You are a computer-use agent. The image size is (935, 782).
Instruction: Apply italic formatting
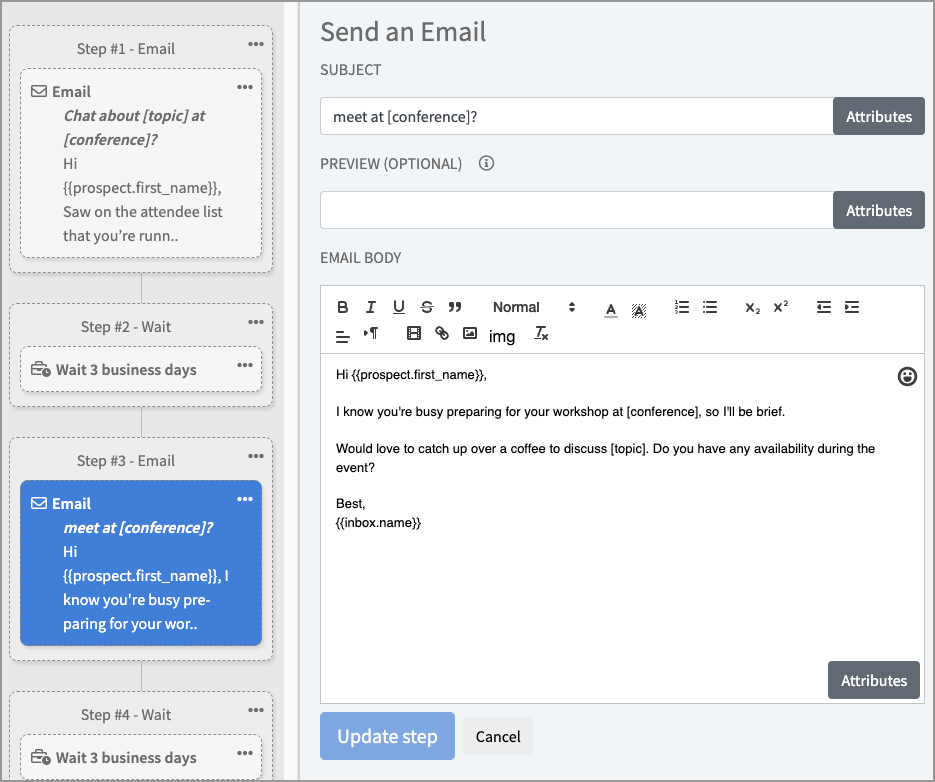(x=371, y=307)
